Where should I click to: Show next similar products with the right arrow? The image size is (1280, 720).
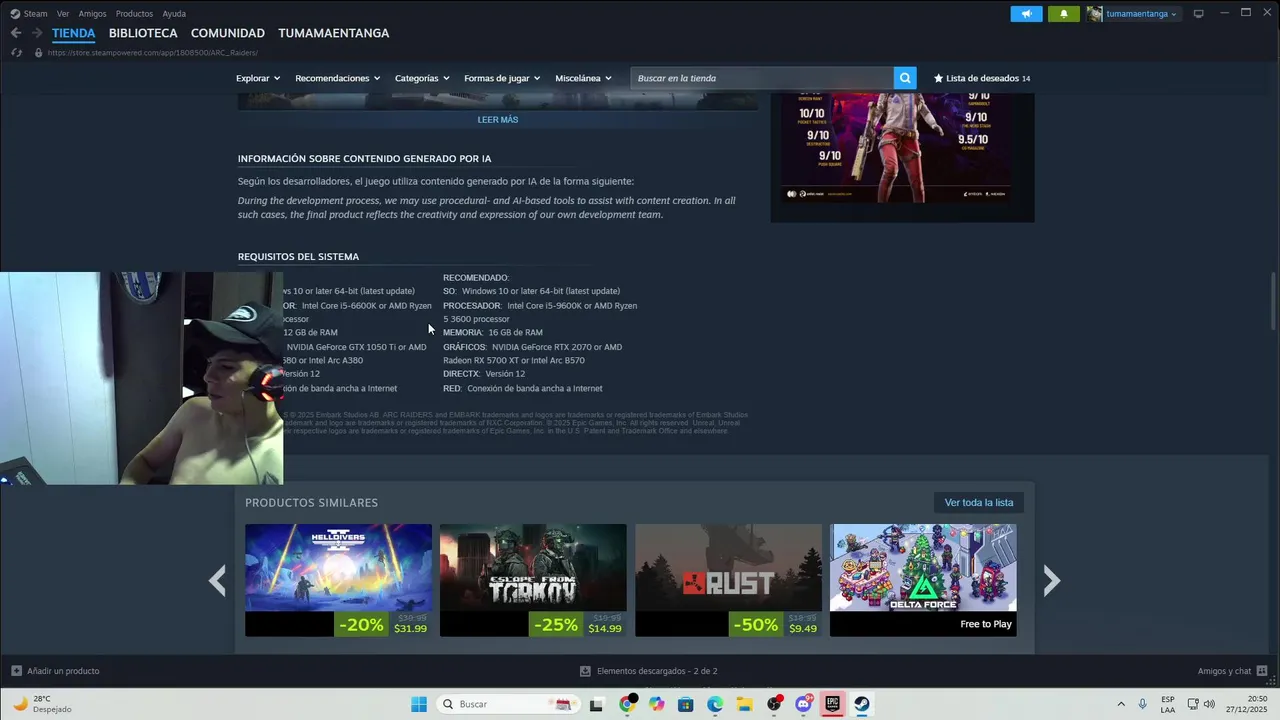[1051, 580]
